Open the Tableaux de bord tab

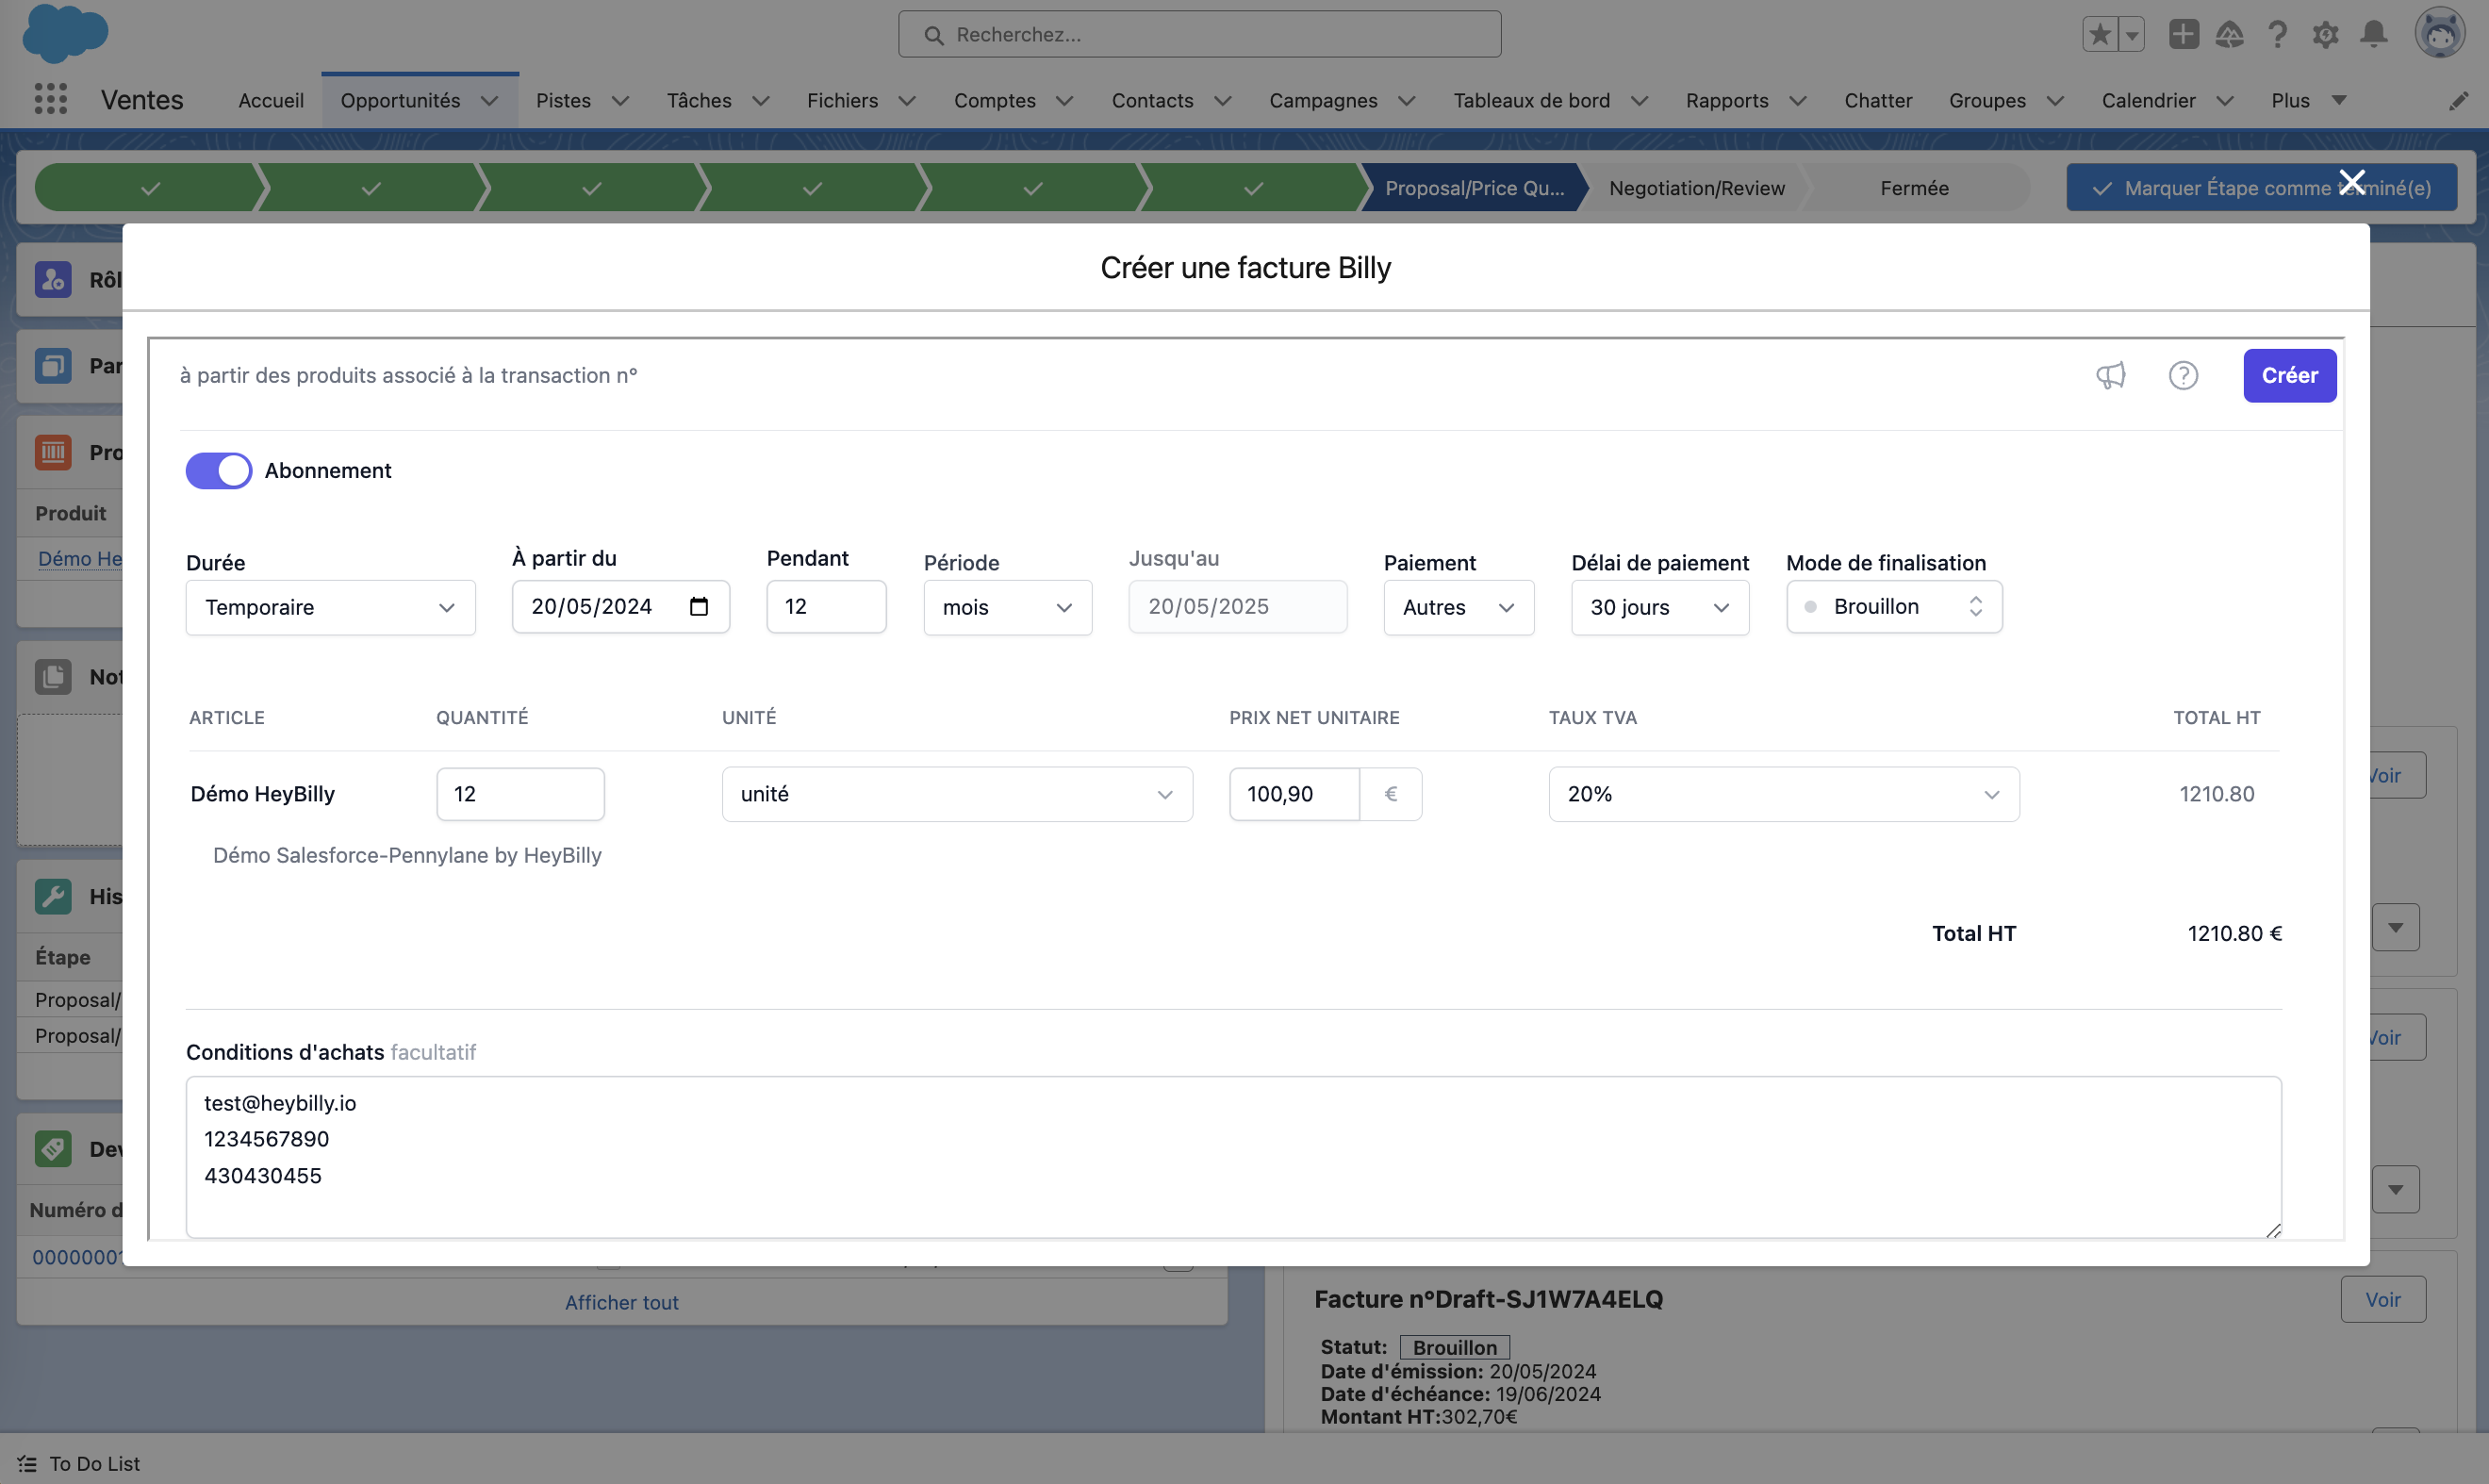(1531, 100)
